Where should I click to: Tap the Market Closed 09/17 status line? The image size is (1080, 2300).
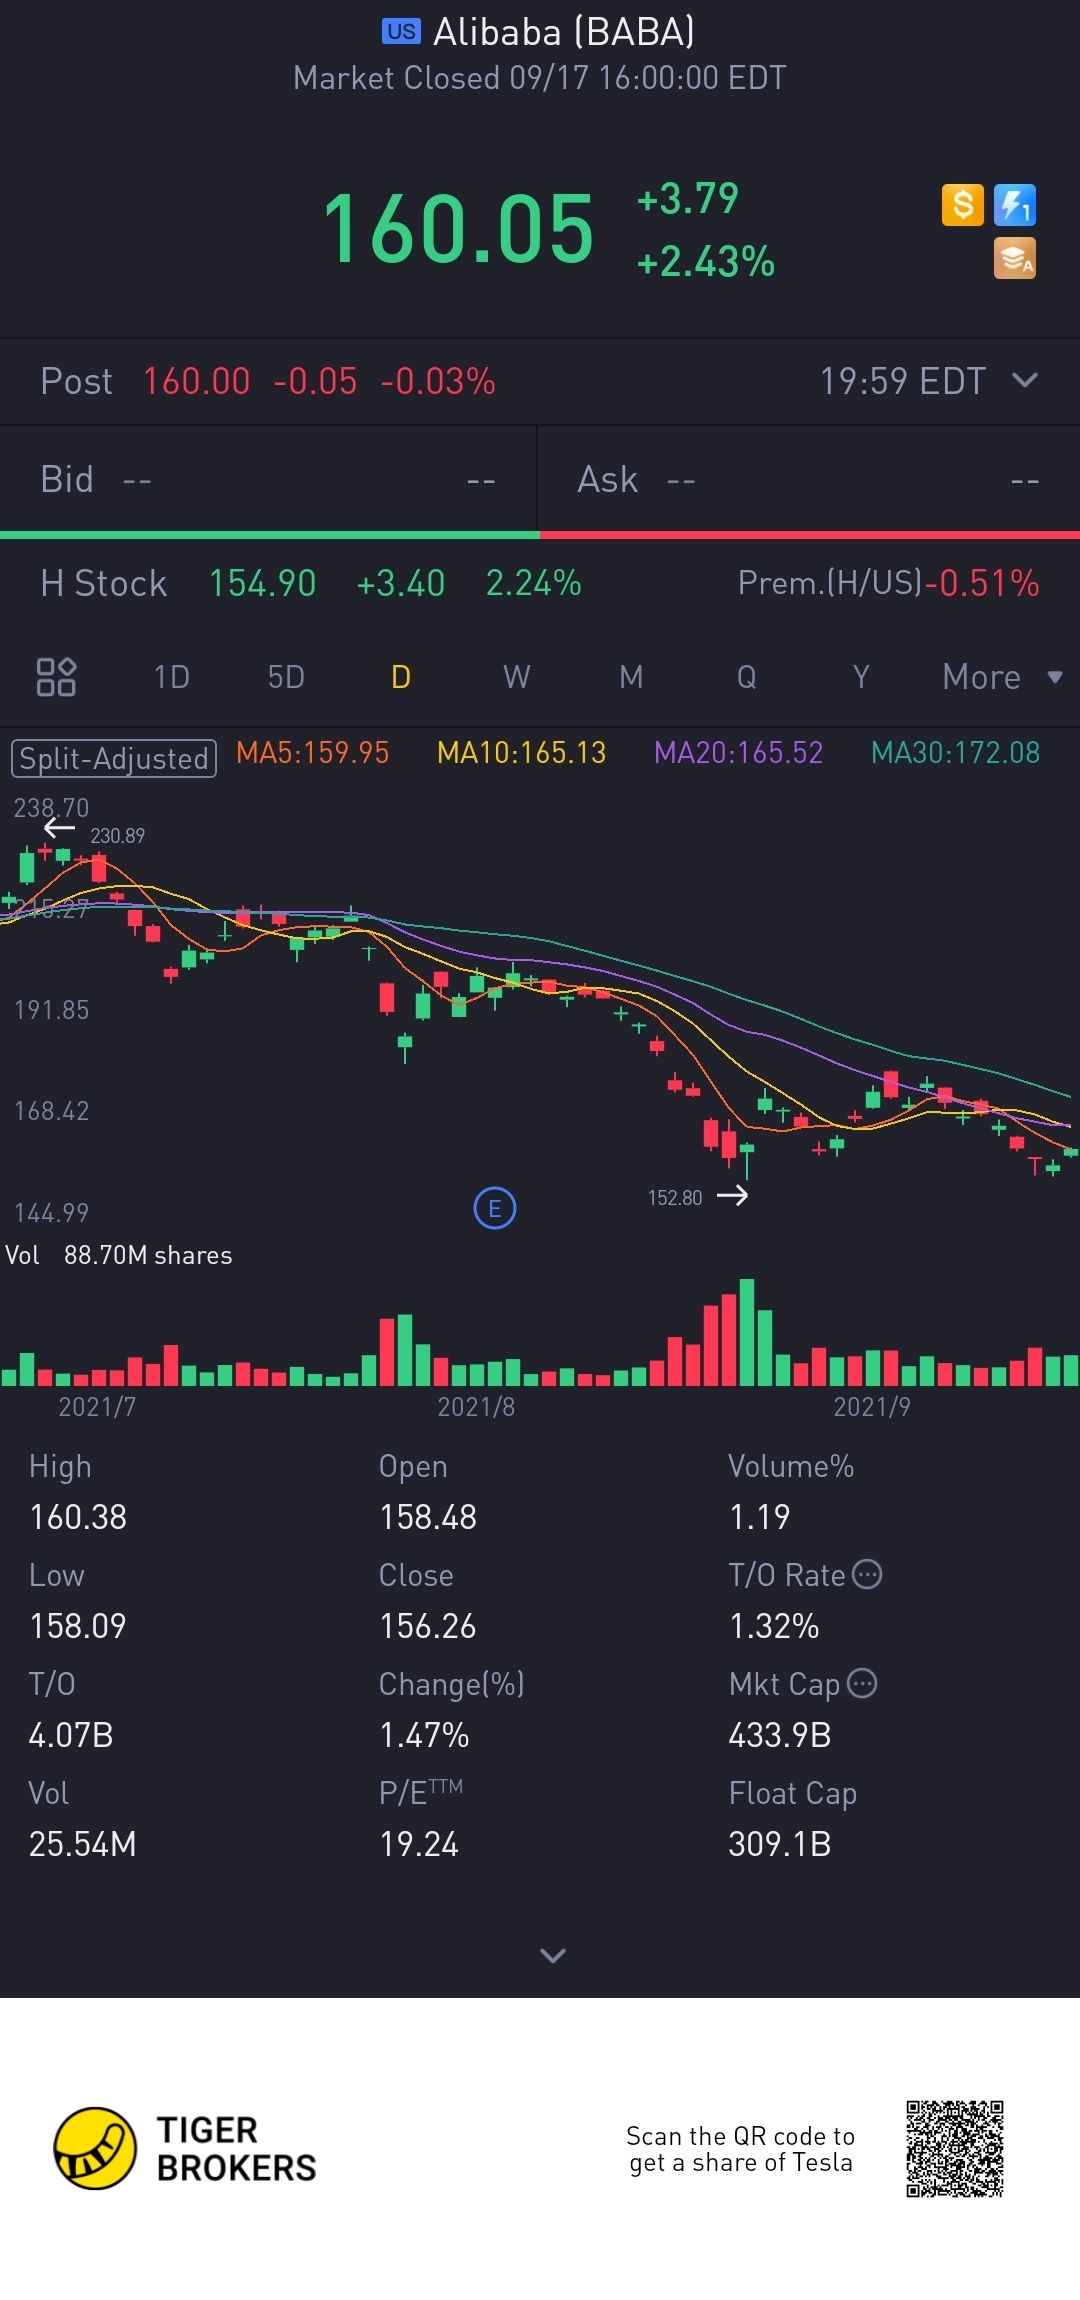tap(540, 78)
